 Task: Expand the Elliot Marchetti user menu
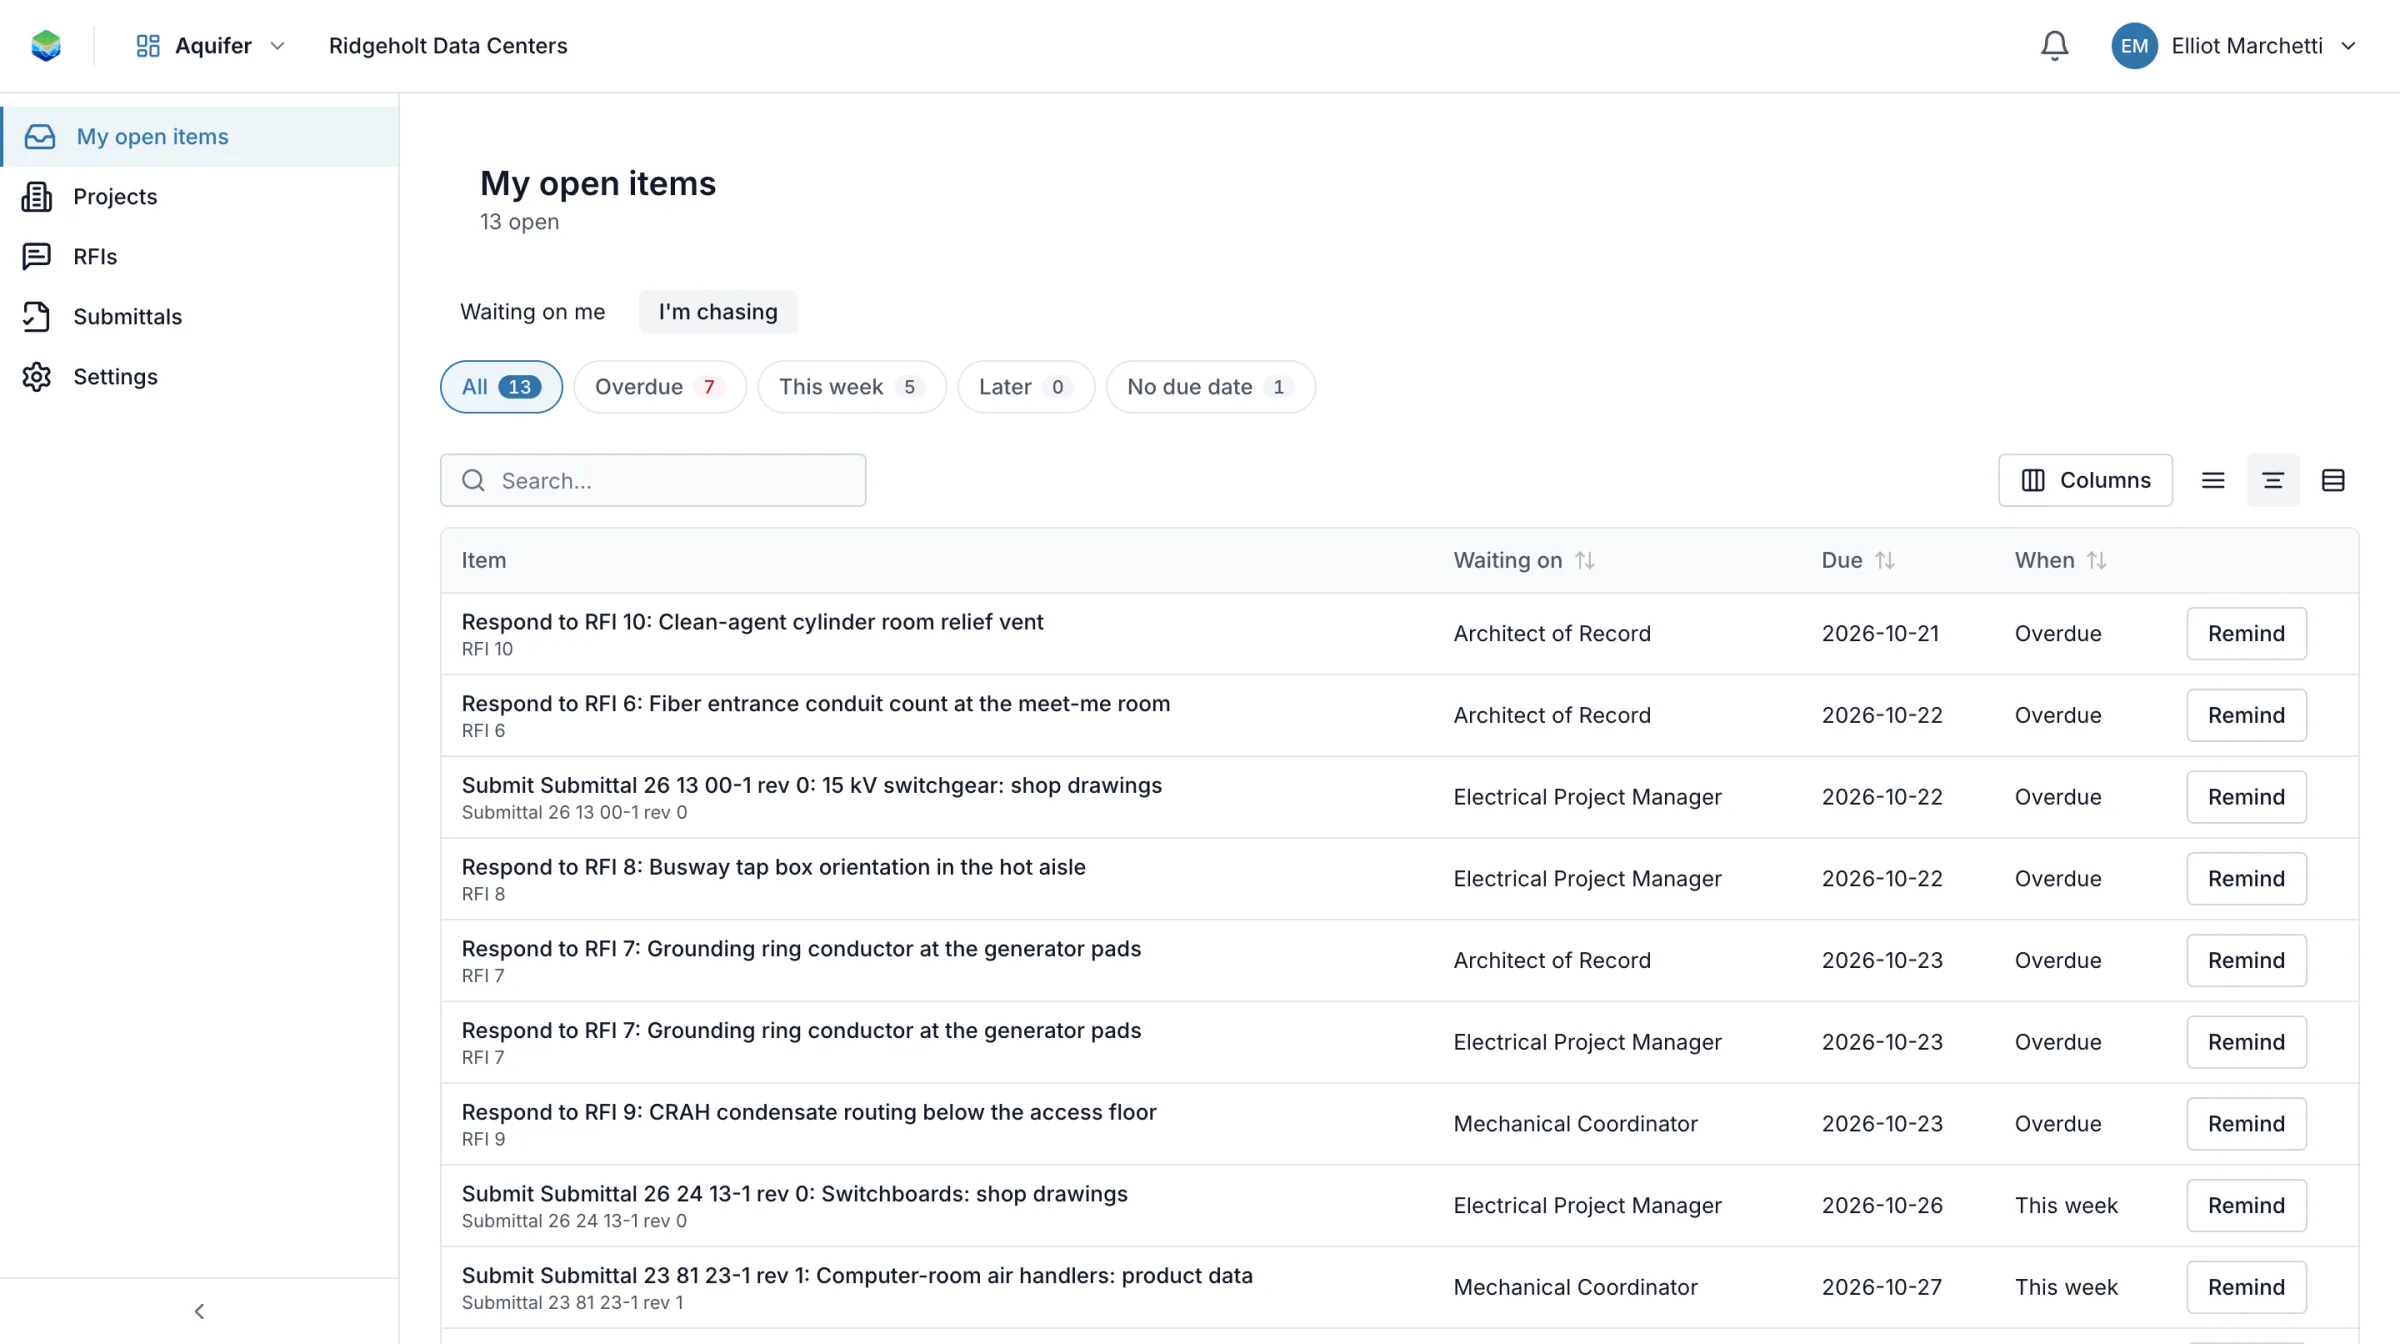[2235, 46]
